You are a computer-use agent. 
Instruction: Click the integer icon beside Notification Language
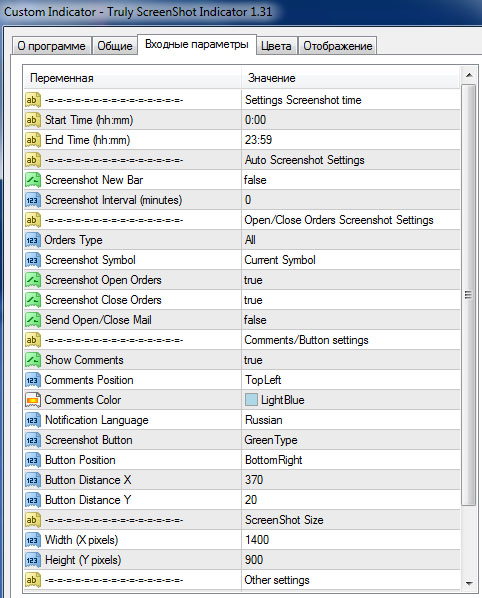pyautogui.click(x=32, y=420)
